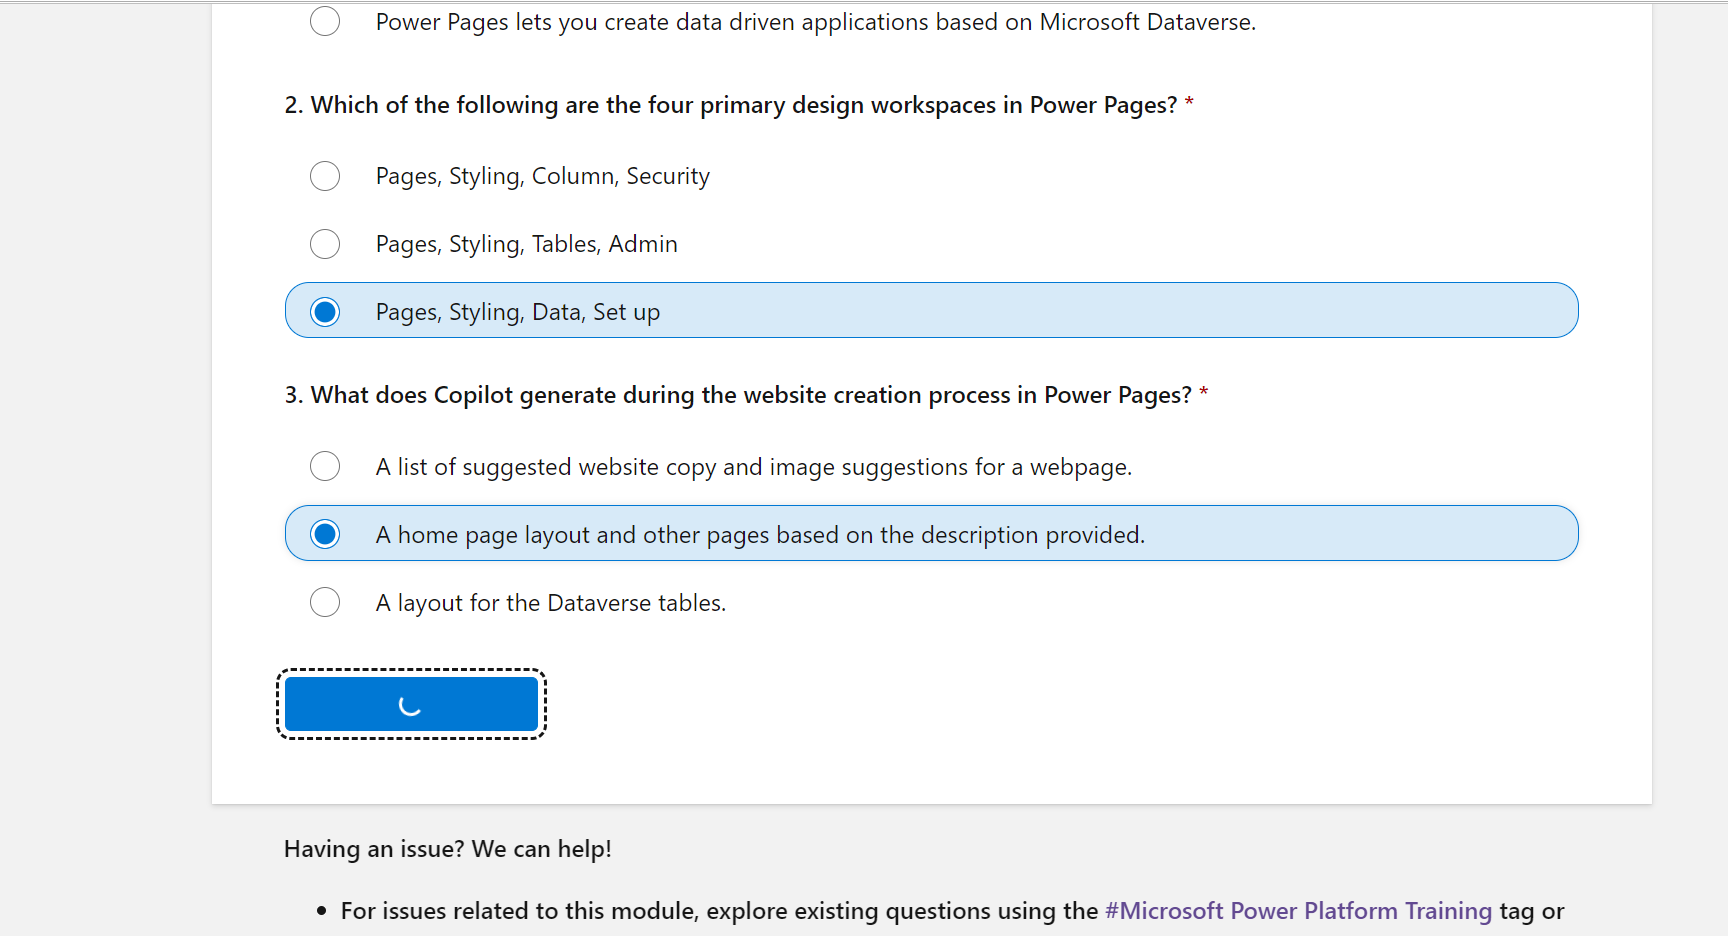Select the highlighted "Pages, Styling, Data, Set up" answer
Viewport: 1728px width, 936px height.
tap(325, 311)
